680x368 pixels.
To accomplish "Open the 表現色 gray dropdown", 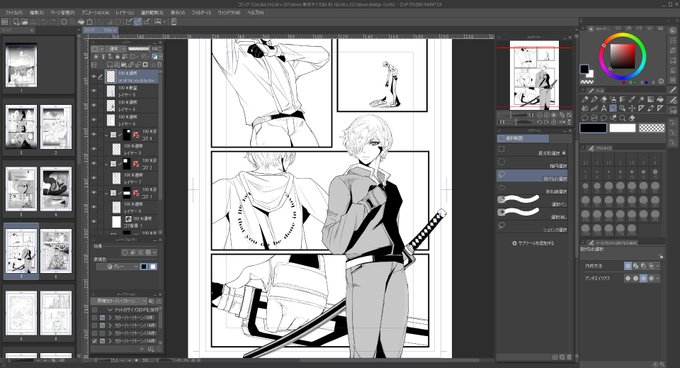I will [117, 267].
